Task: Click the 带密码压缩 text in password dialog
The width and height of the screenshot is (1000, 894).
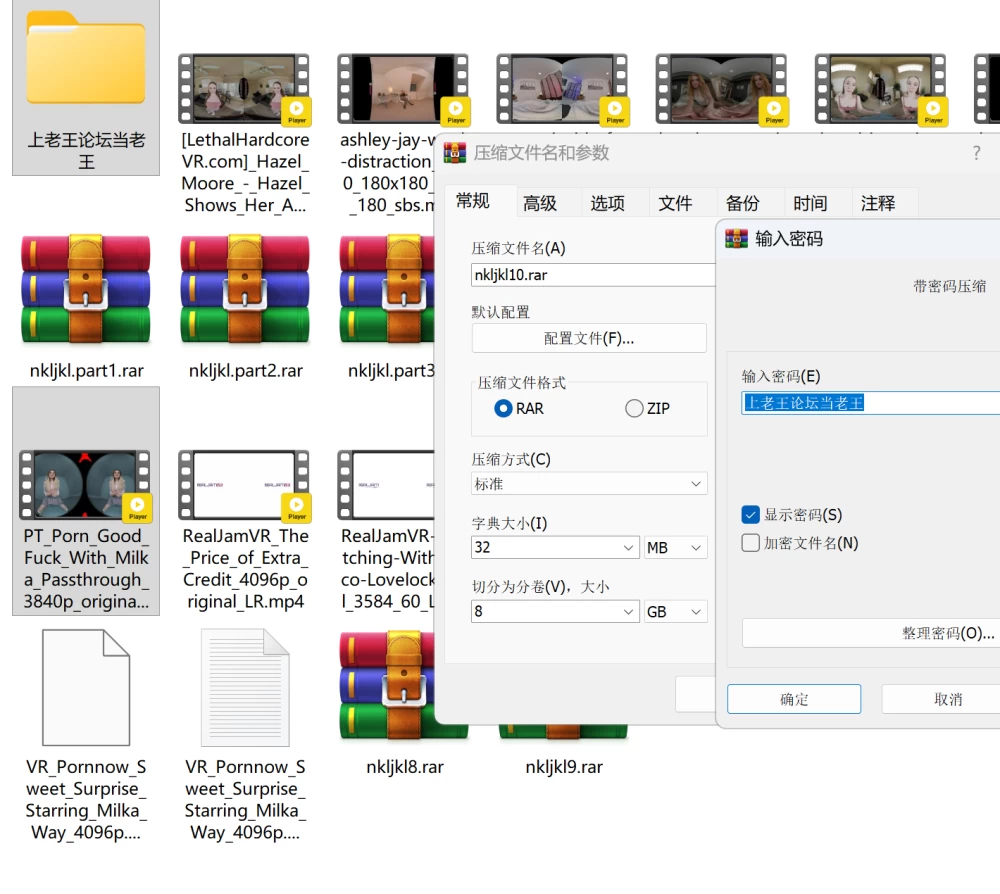Action: (950, 286)
